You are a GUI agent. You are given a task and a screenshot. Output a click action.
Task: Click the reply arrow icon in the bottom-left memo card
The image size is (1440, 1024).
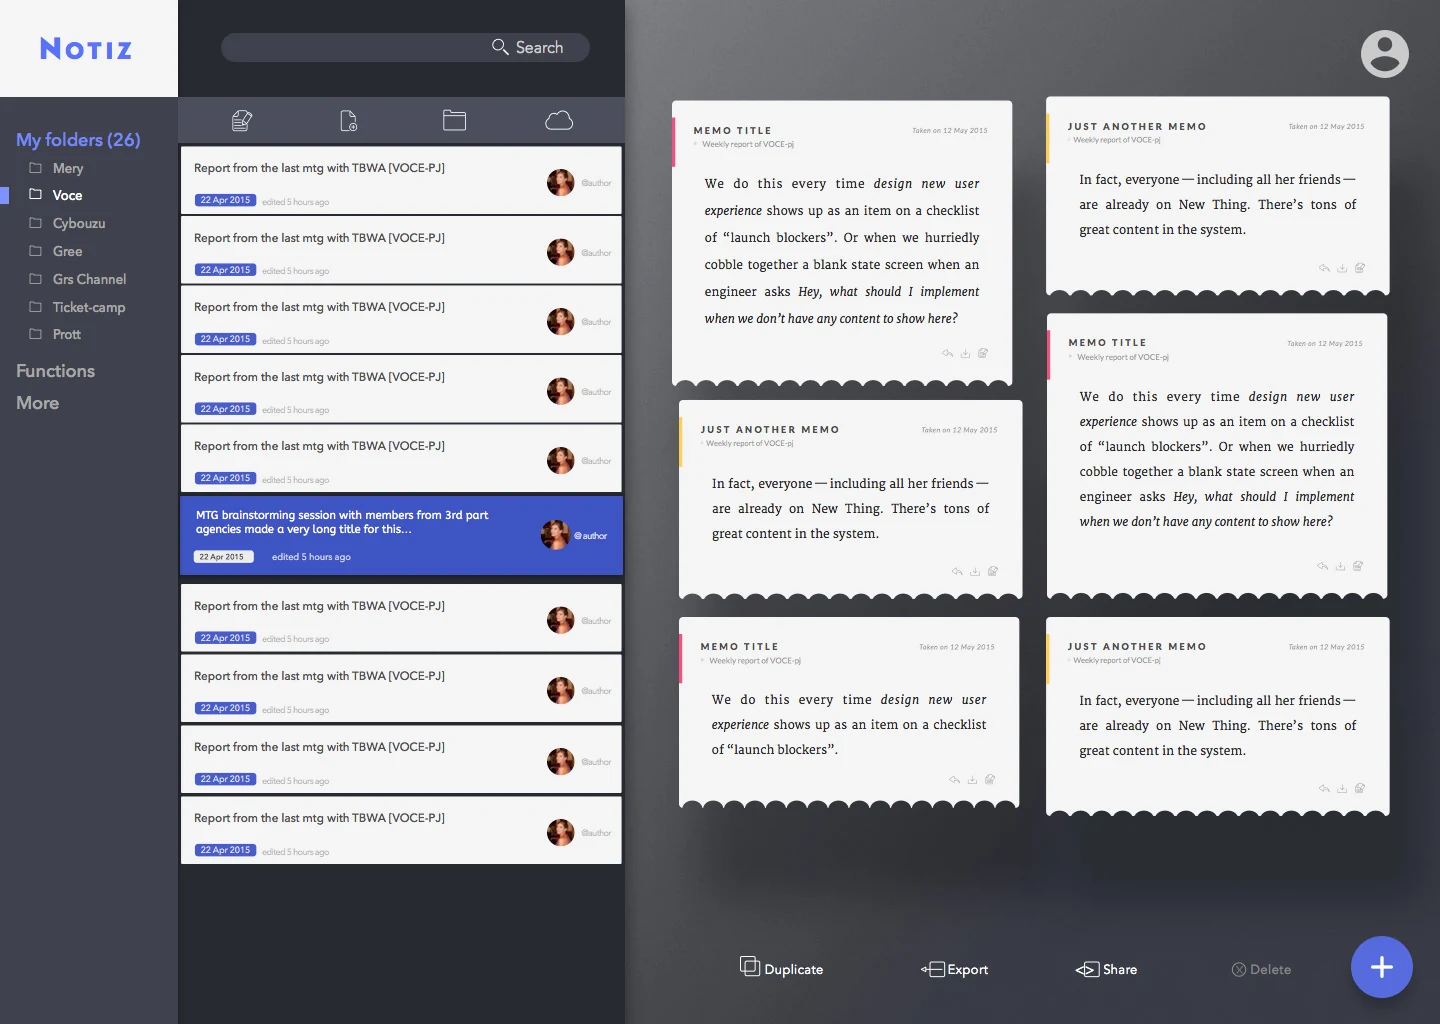[x=954, y=780]
